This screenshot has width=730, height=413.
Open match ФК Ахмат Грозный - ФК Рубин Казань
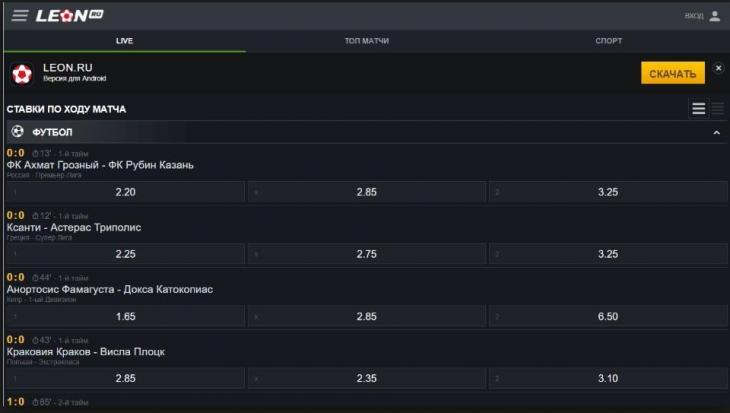point(100,165)
